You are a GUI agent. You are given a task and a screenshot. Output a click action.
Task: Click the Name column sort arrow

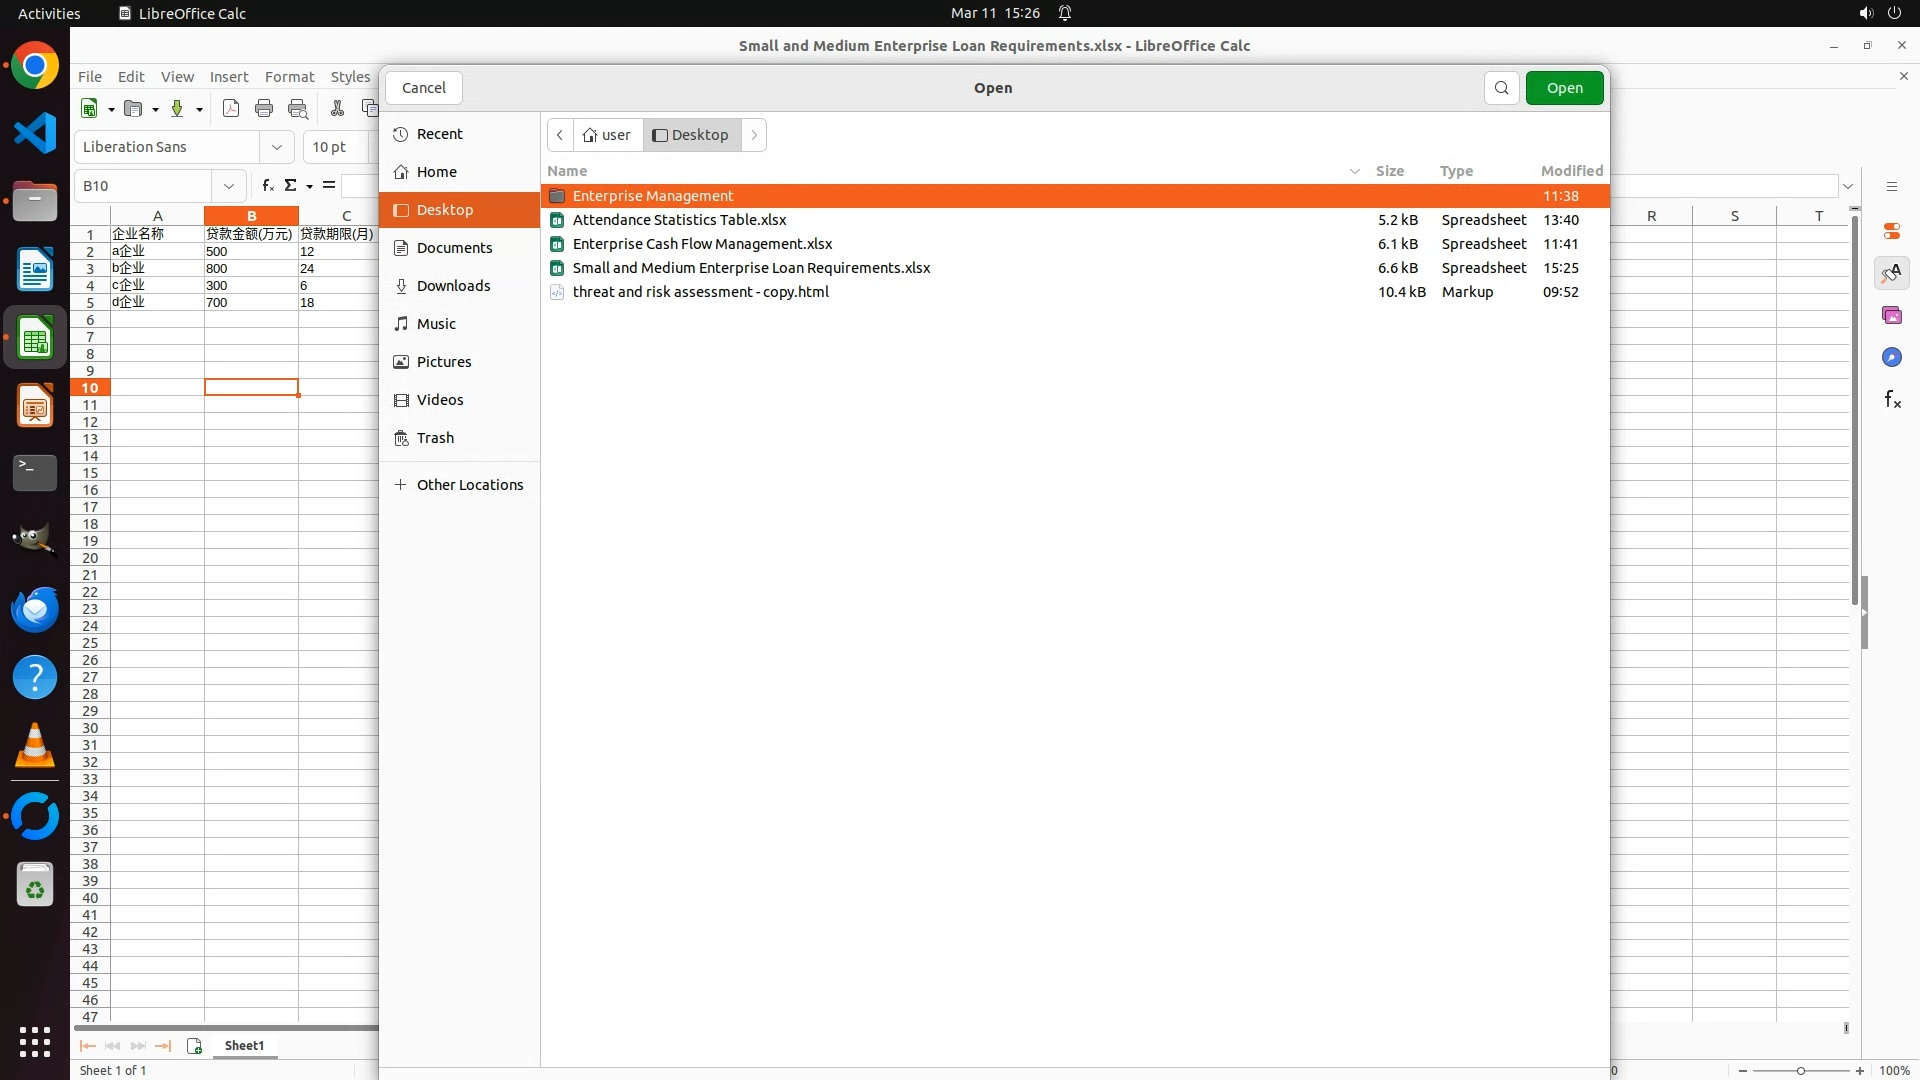(x=1354, y=171)
